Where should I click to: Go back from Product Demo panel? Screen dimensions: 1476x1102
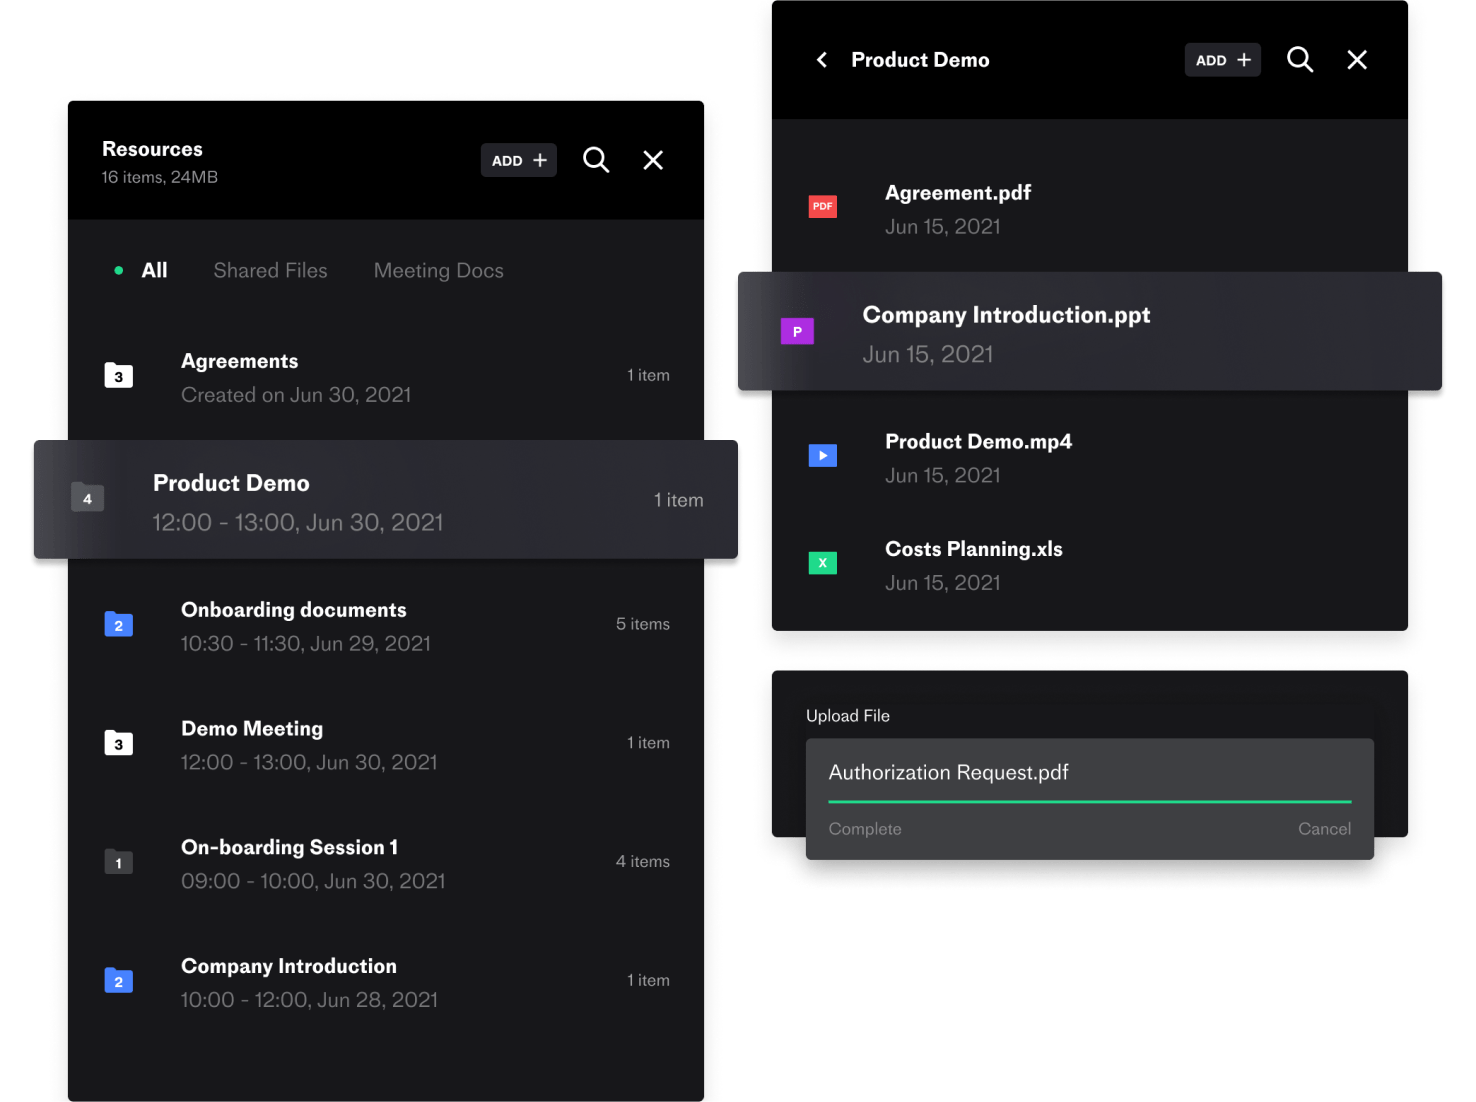pyautogui.click(x=822, y=60)
